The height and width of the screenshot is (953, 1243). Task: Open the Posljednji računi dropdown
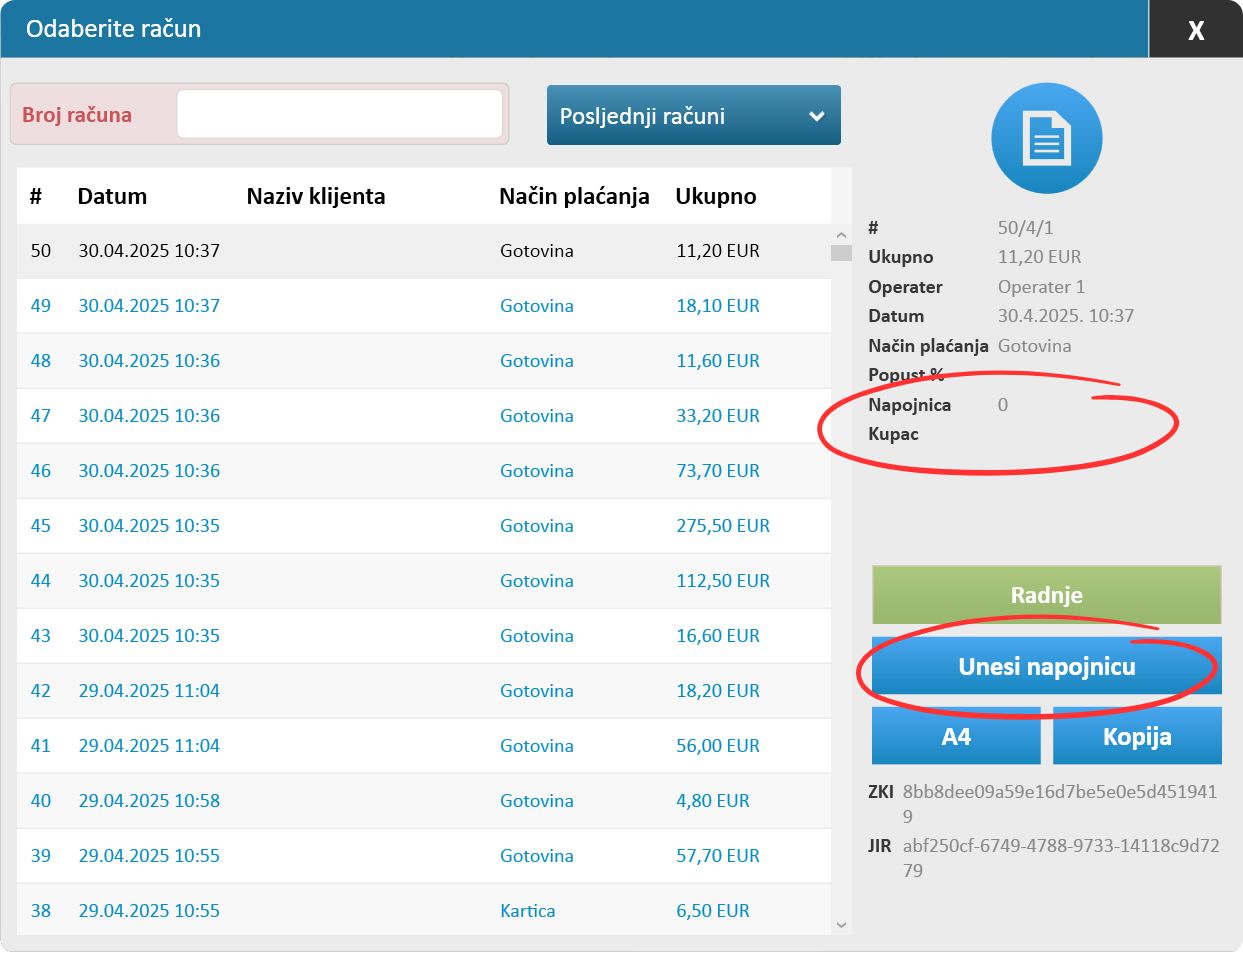pyautogui.click(x=693, y=116)
